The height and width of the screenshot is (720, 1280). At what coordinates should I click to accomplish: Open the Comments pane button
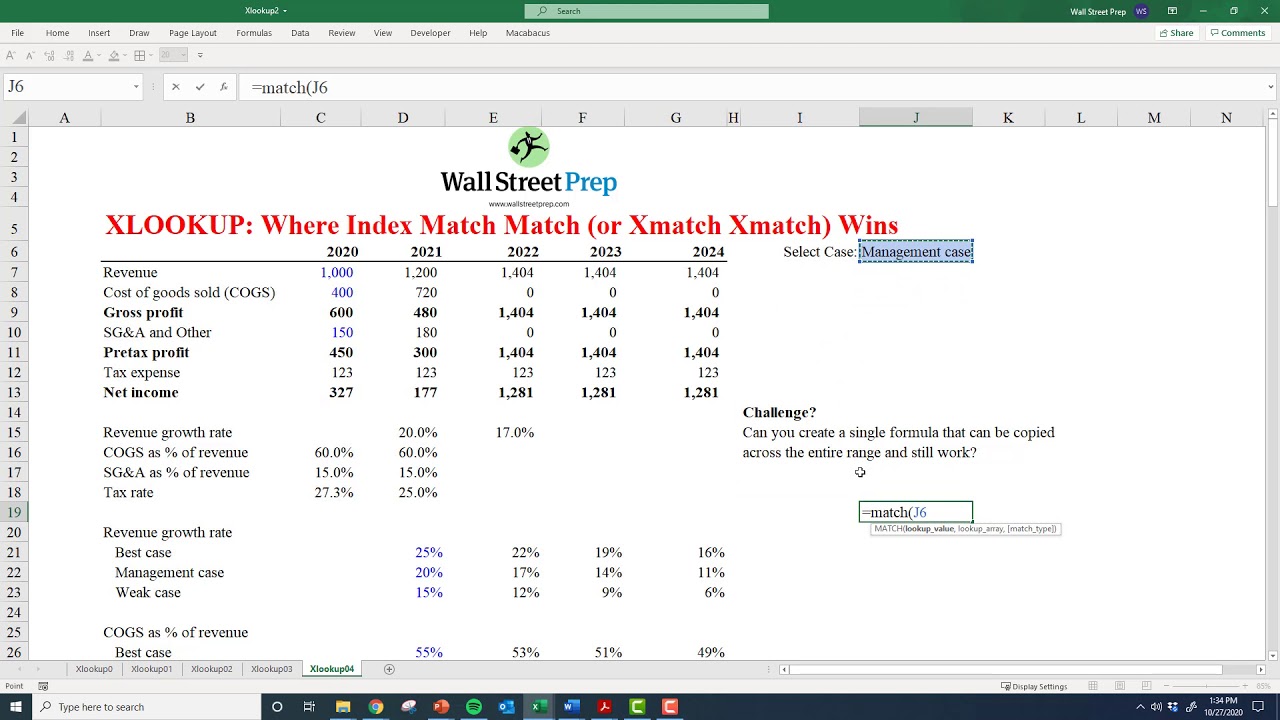[1238, 33]
